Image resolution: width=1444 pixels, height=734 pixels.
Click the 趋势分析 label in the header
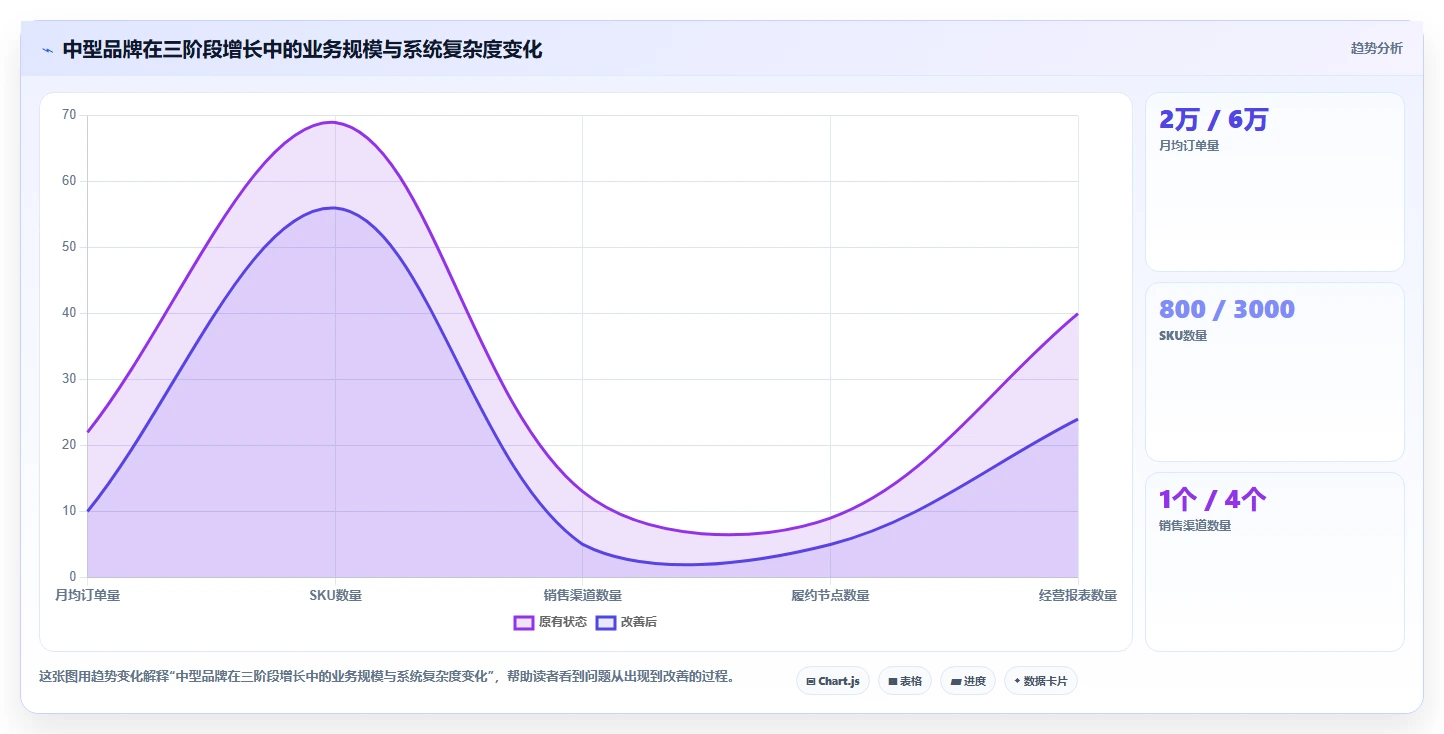1376,48
